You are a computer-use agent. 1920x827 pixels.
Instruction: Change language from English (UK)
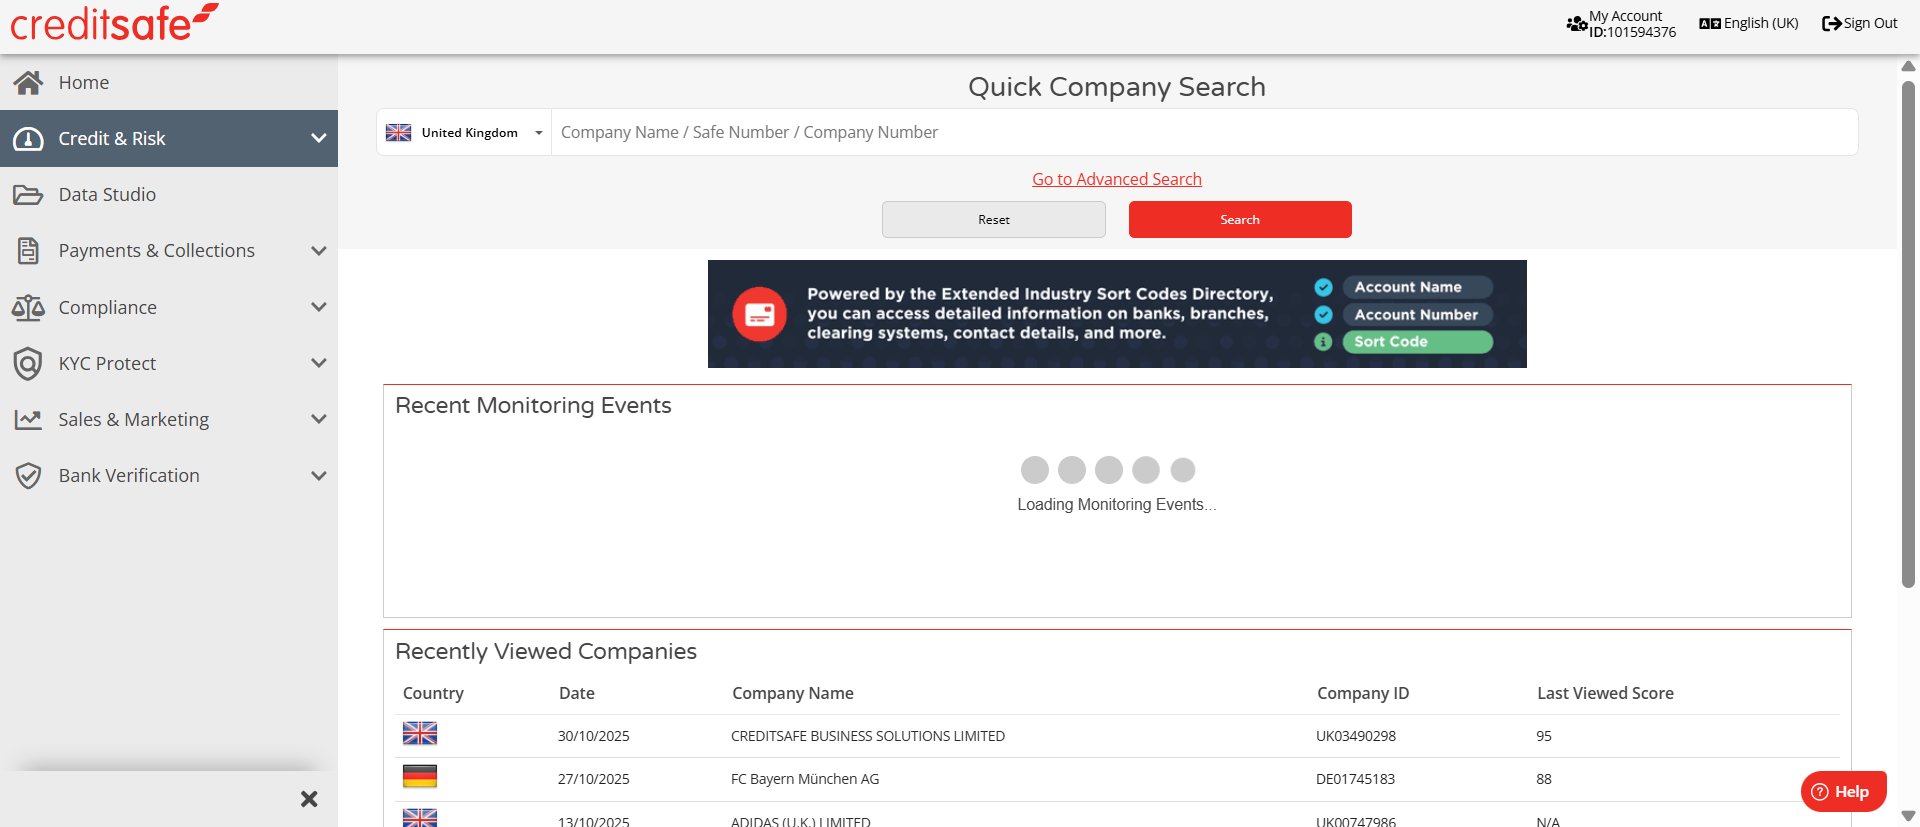pos(1749,24)
